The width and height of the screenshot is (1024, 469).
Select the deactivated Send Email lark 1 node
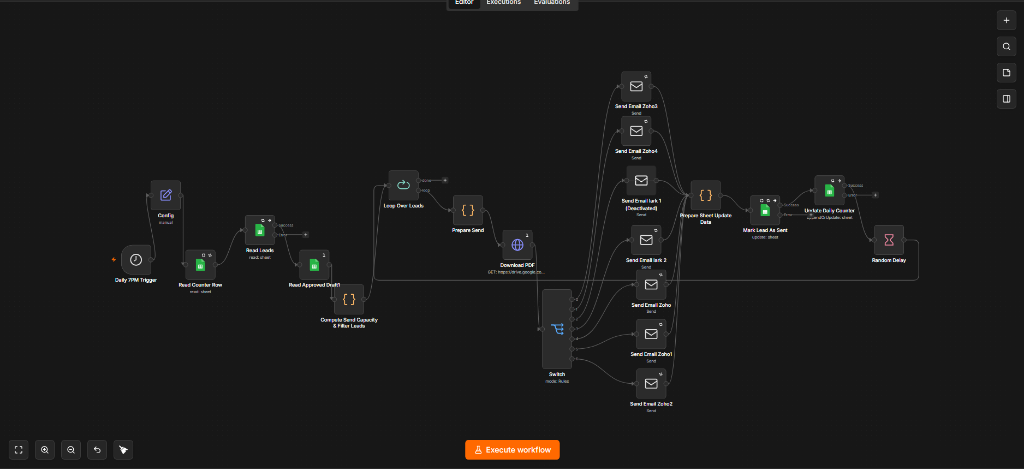click(641, 181)
